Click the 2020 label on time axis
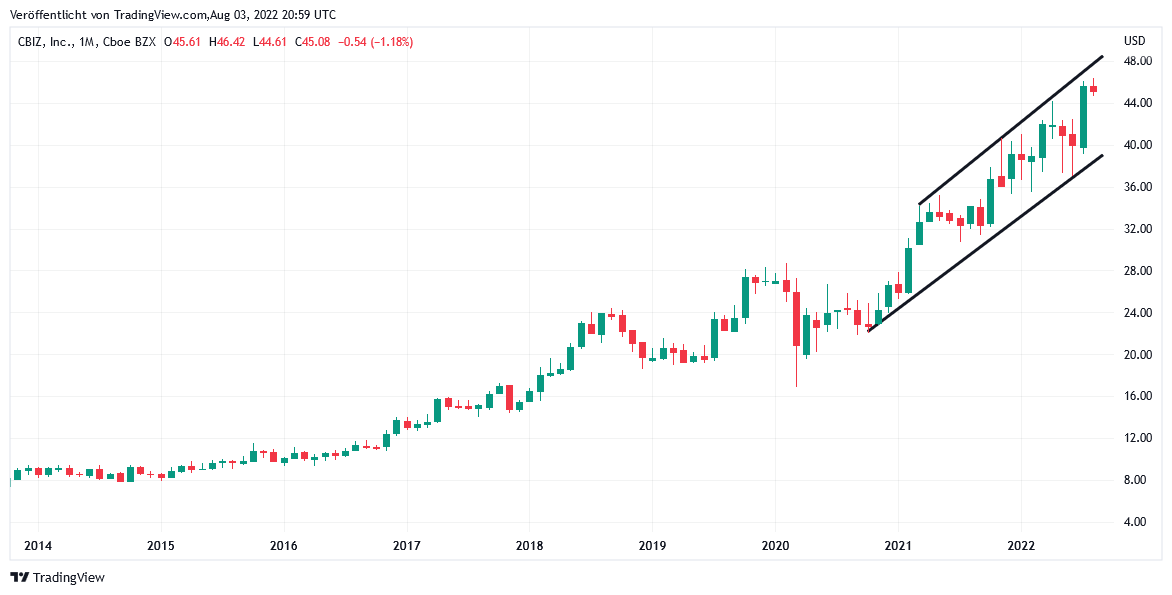Image resolution: width=1172 pixels, height=595 pixels. [x=775, y=546]
